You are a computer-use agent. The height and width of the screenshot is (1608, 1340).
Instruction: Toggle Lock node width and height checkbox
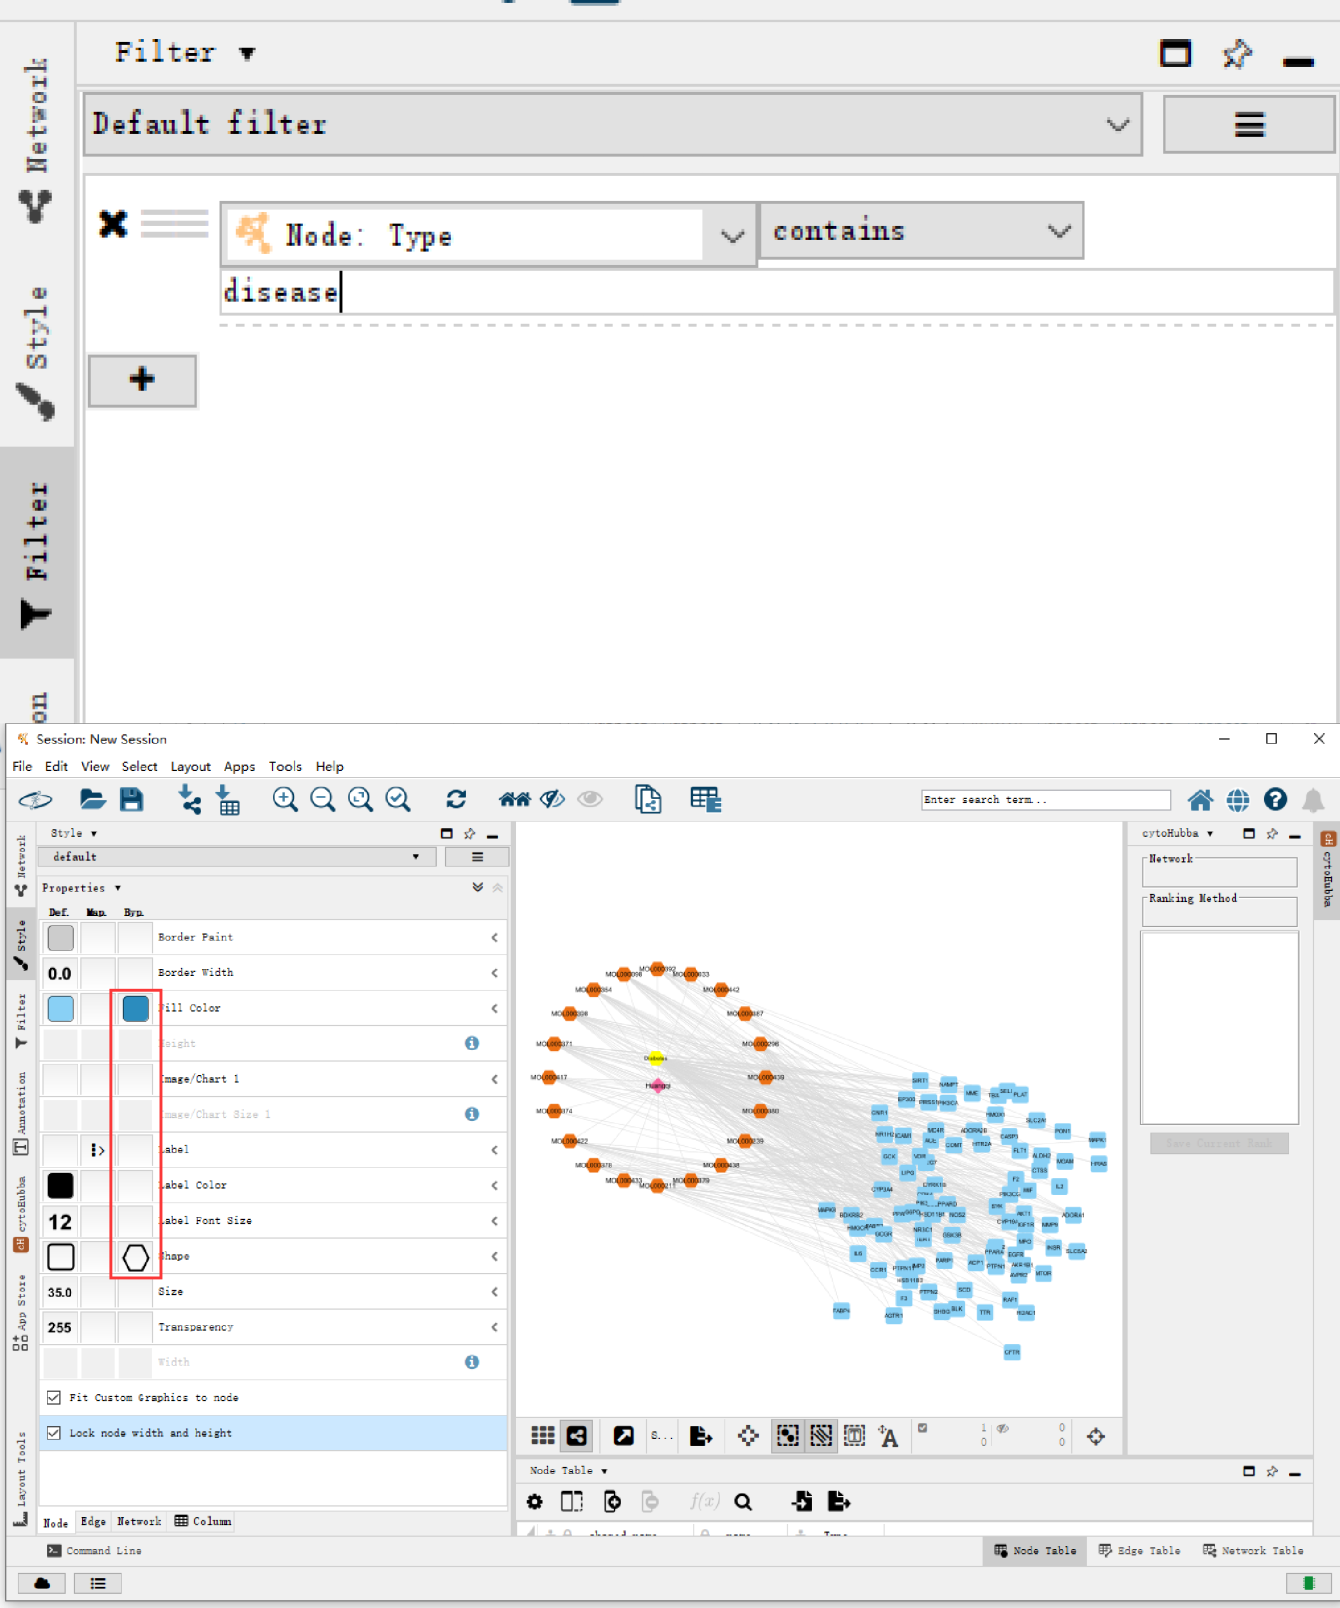[x=54, y=1432]
